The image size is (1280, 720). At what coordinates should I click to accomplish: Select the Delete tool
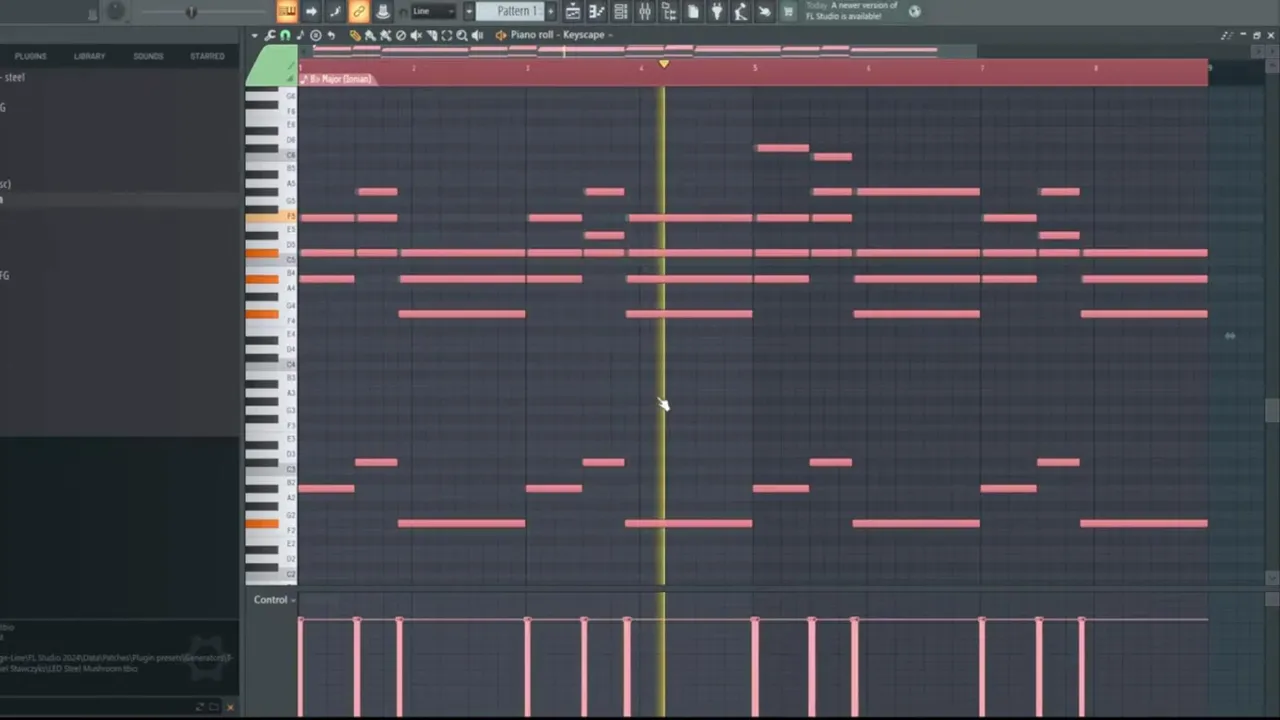tap(401, 35)
